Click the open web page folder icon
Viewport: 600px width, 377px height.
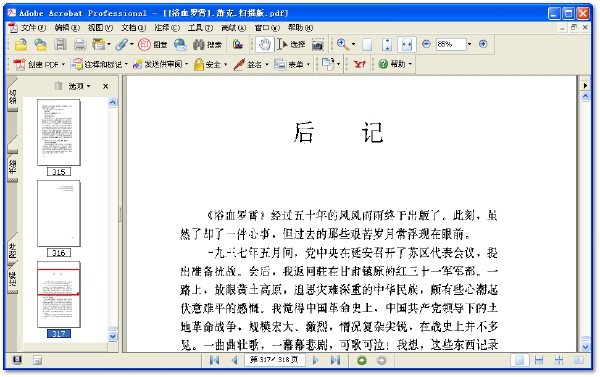tap(40, 45)
